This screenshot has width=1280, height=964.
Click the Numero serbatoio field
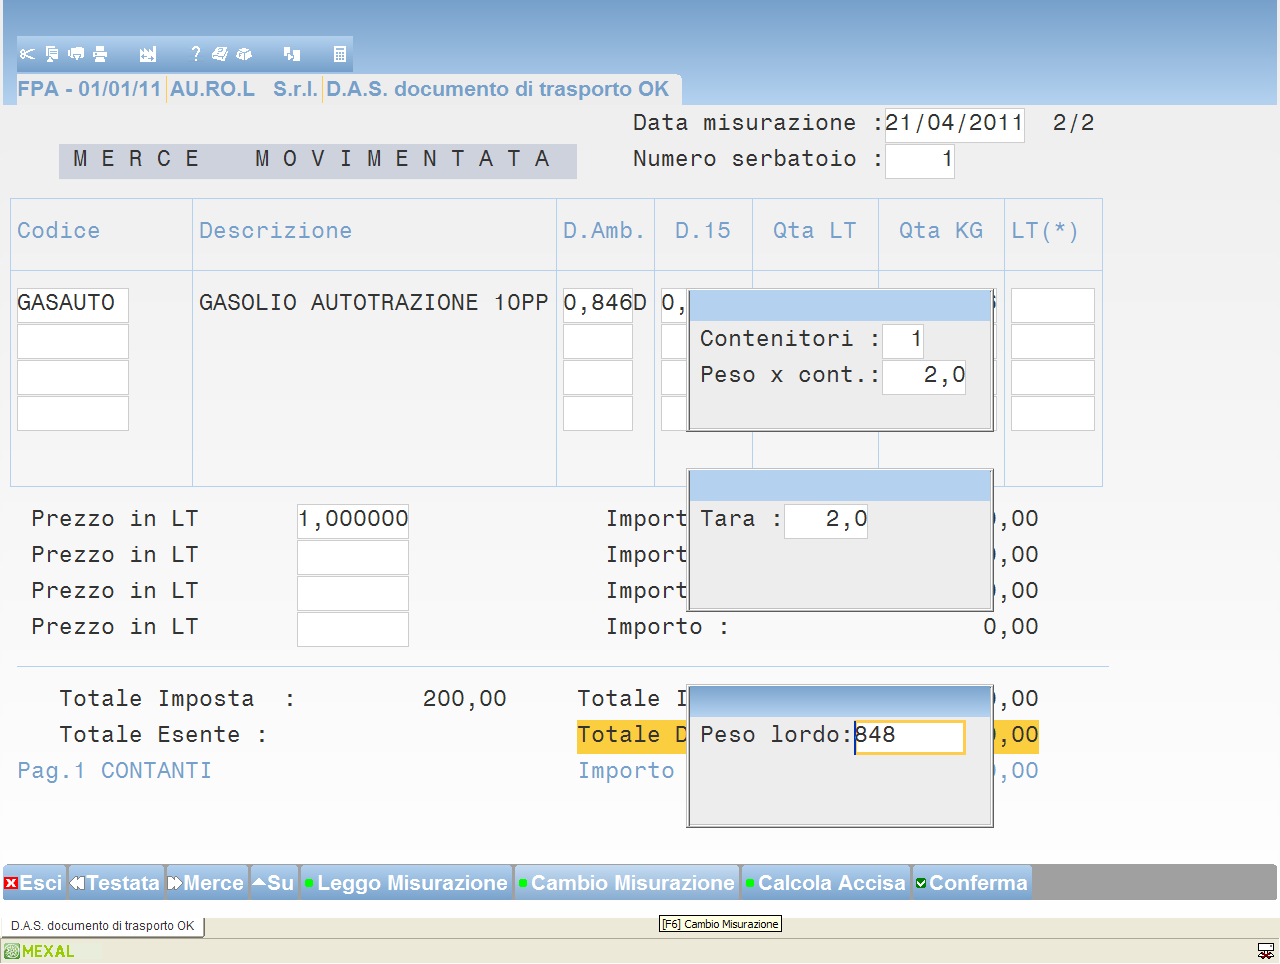tap(919, 160)
